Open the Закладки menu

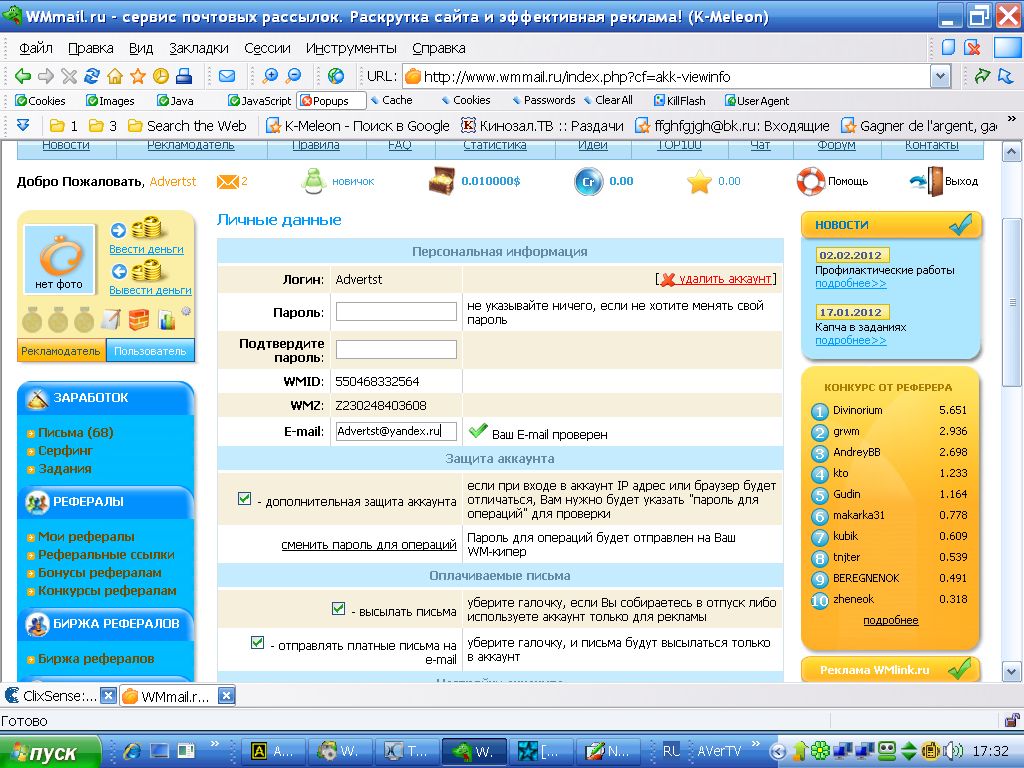tap(199, 48)
